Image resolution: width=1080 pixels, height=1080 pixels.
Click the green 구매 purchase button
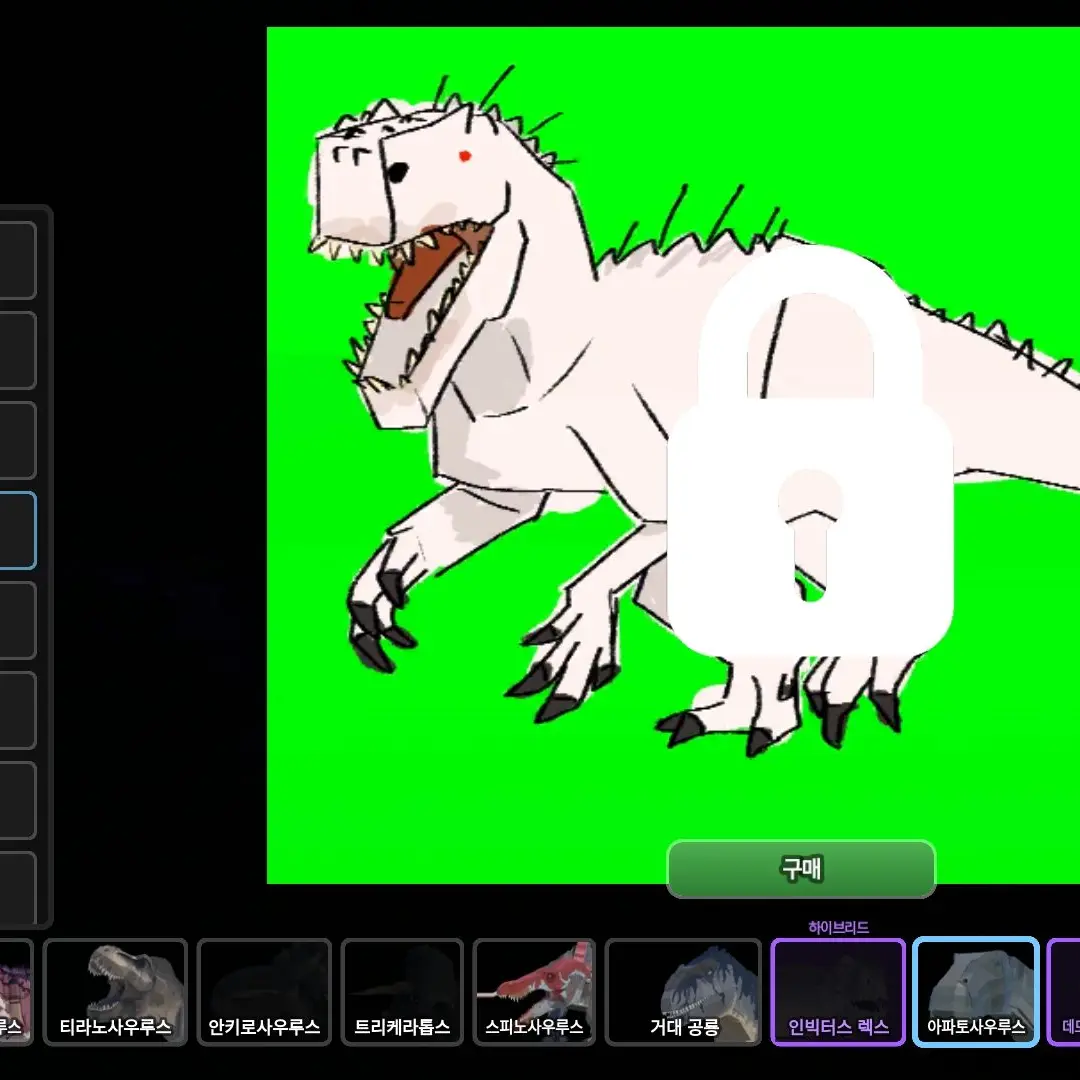point(801,869)
